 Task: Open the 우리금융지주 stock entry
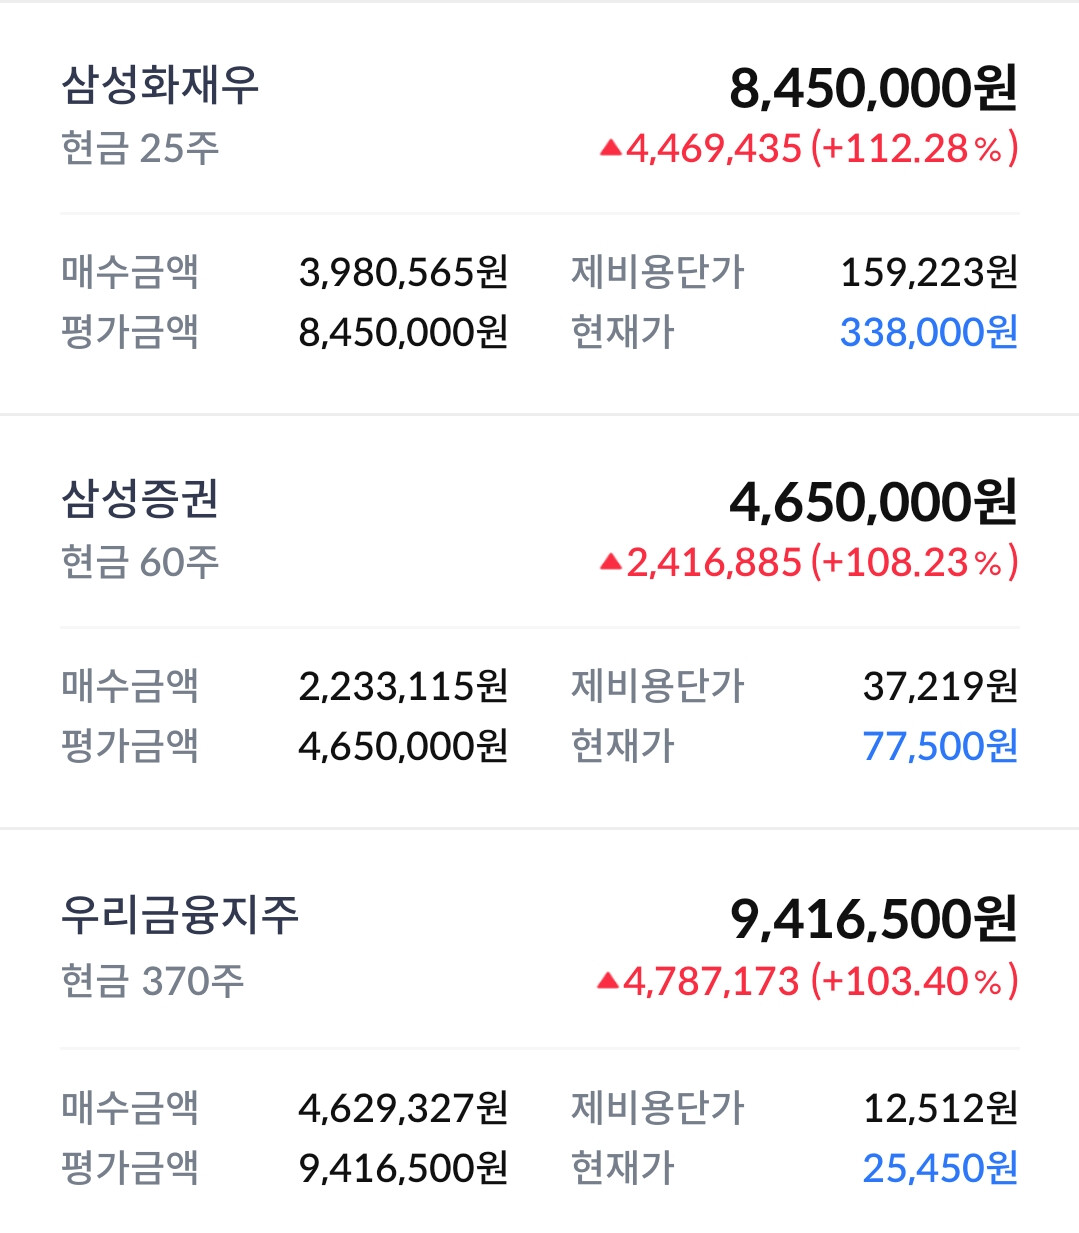click(180, 915)
